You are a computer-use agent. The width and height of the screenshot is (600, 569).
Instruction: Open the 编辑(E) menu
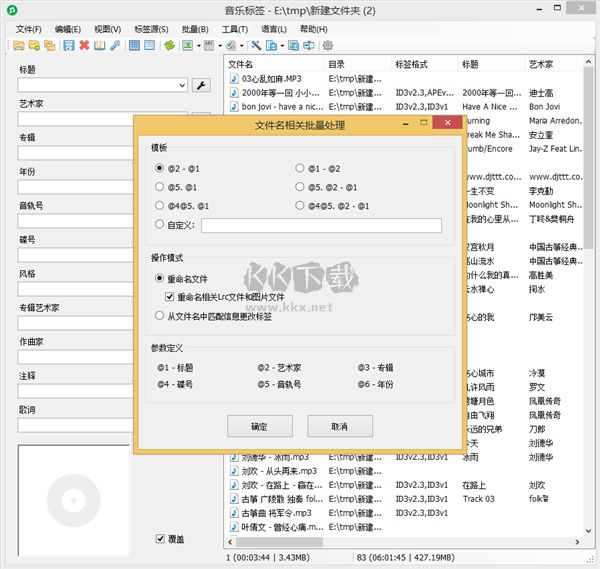point(68,29)
